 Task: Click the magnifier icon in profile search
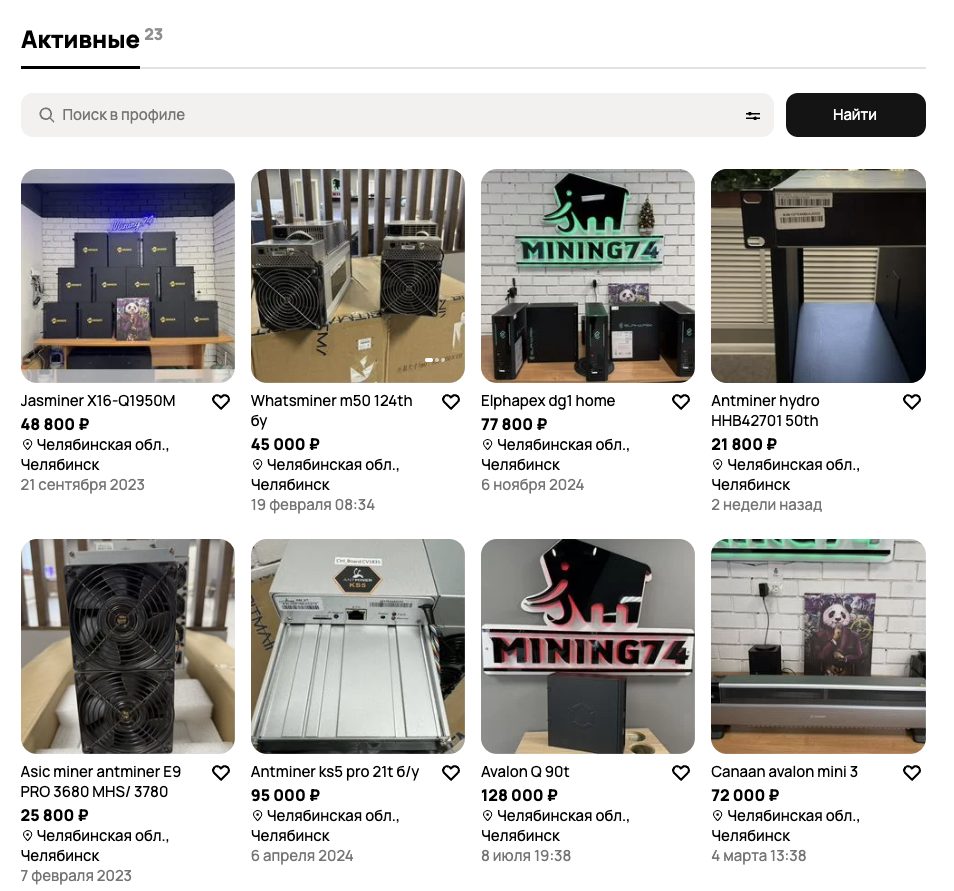[46, 115]
